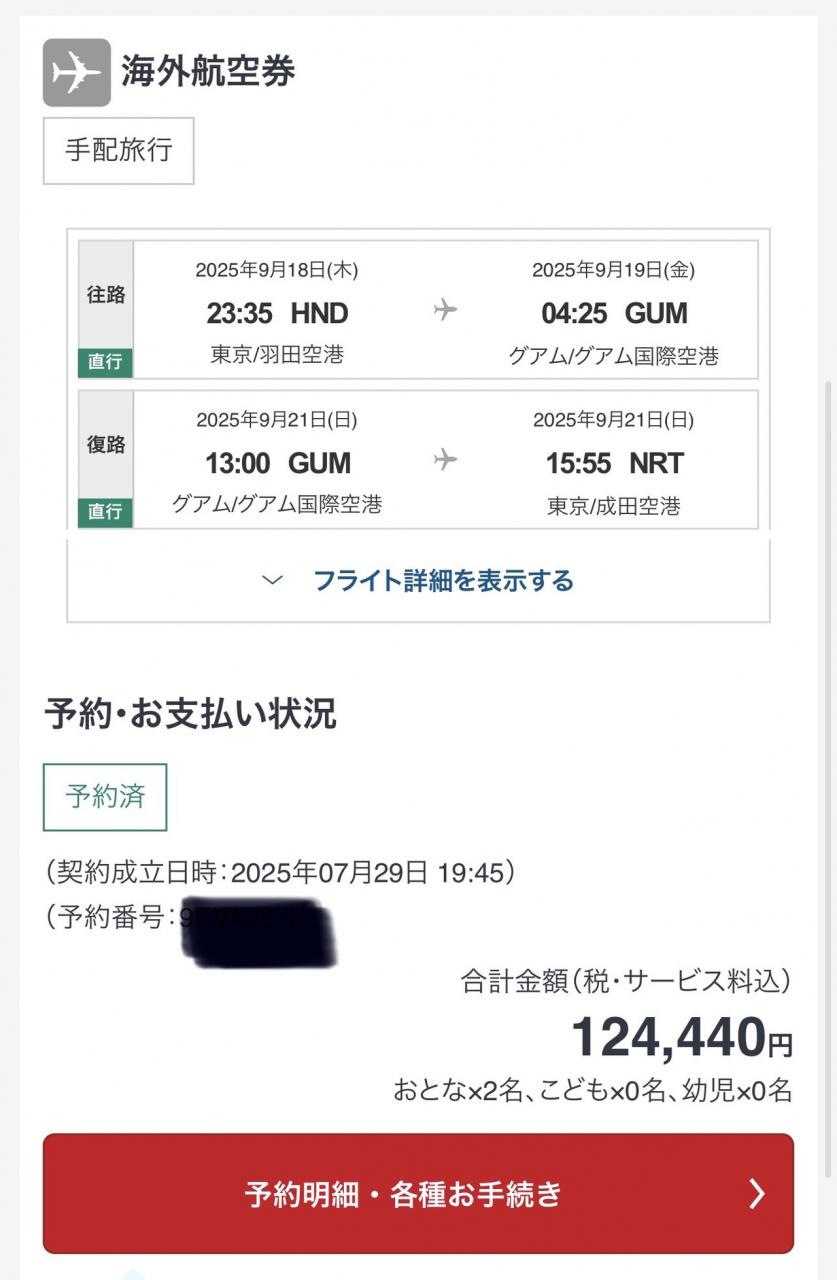Image resolution: width=837 pixels, height=1280 pixels.
Task: Click the return flight arrow plane icon
Action: tap(445, 460)
